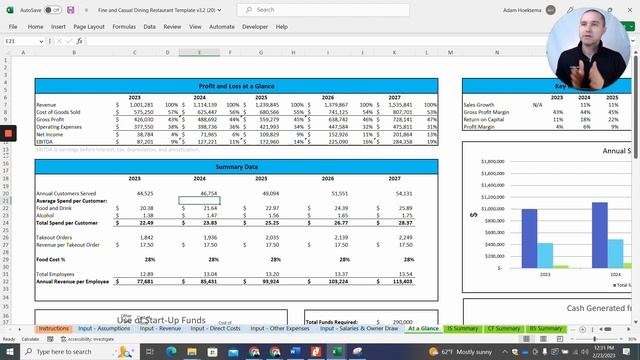640x360 pixels.
Task: Open the Page Layout tab
Action: pos(89,27)
